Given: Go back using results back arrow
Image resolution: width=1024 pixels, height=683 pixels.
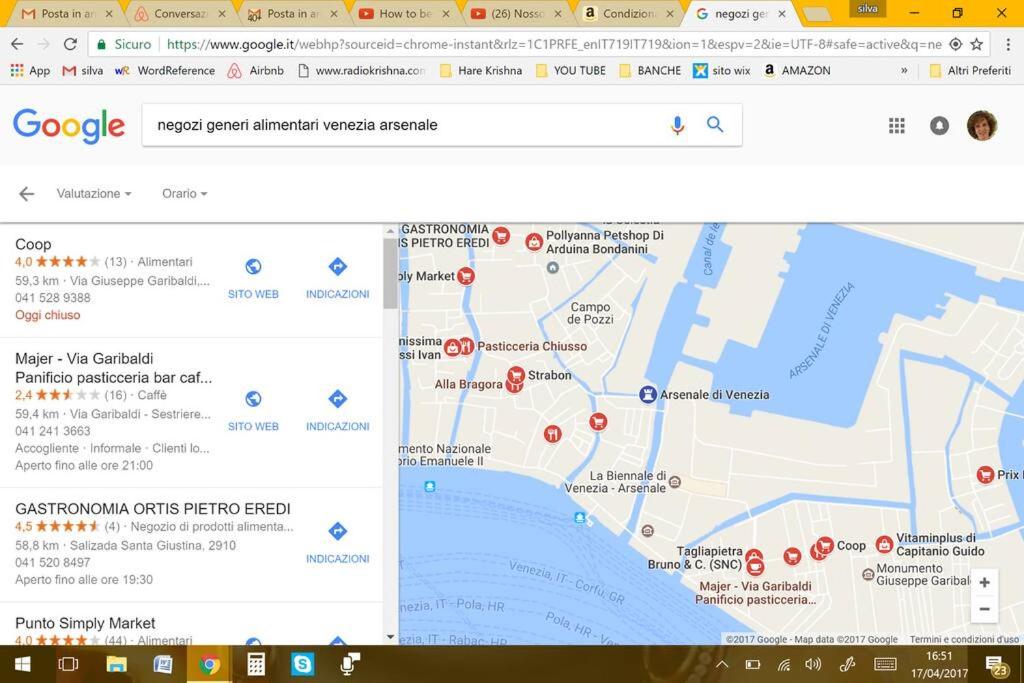Looking at the screenshot, I should [26, 193].
